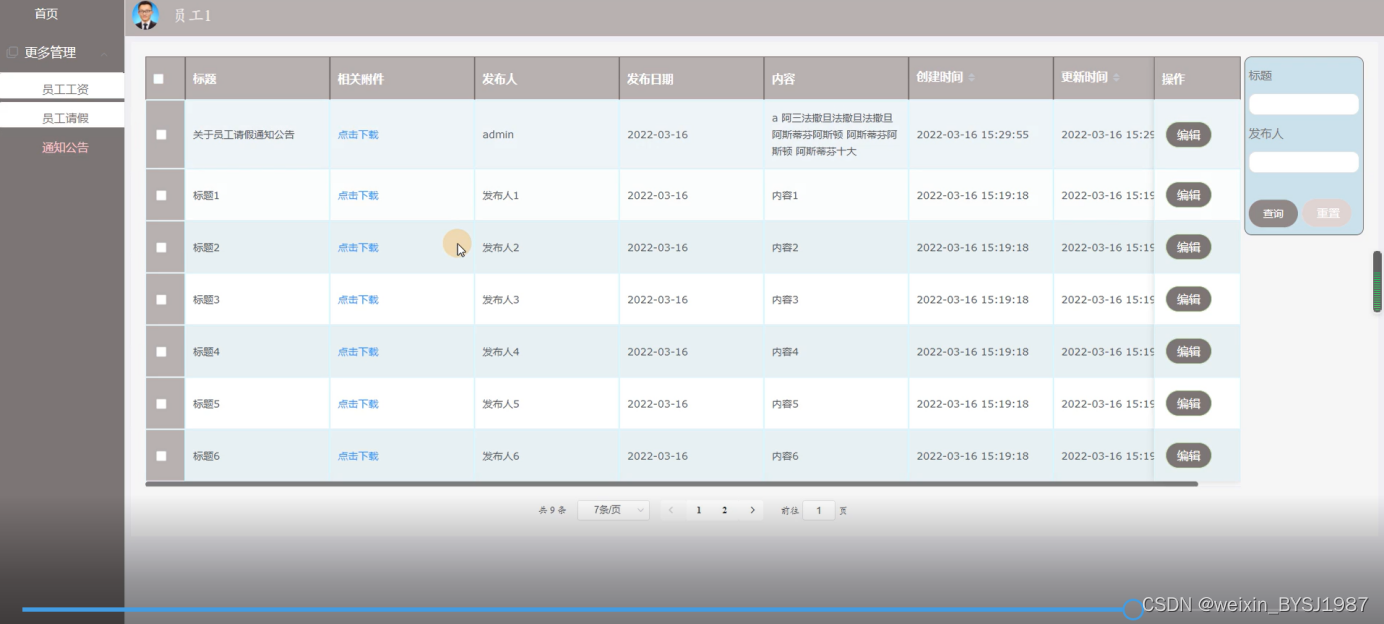Click 编辑 for 标题5 row
The height and width of the screenshot is (624, 1384).
[x=1188, y=403]
